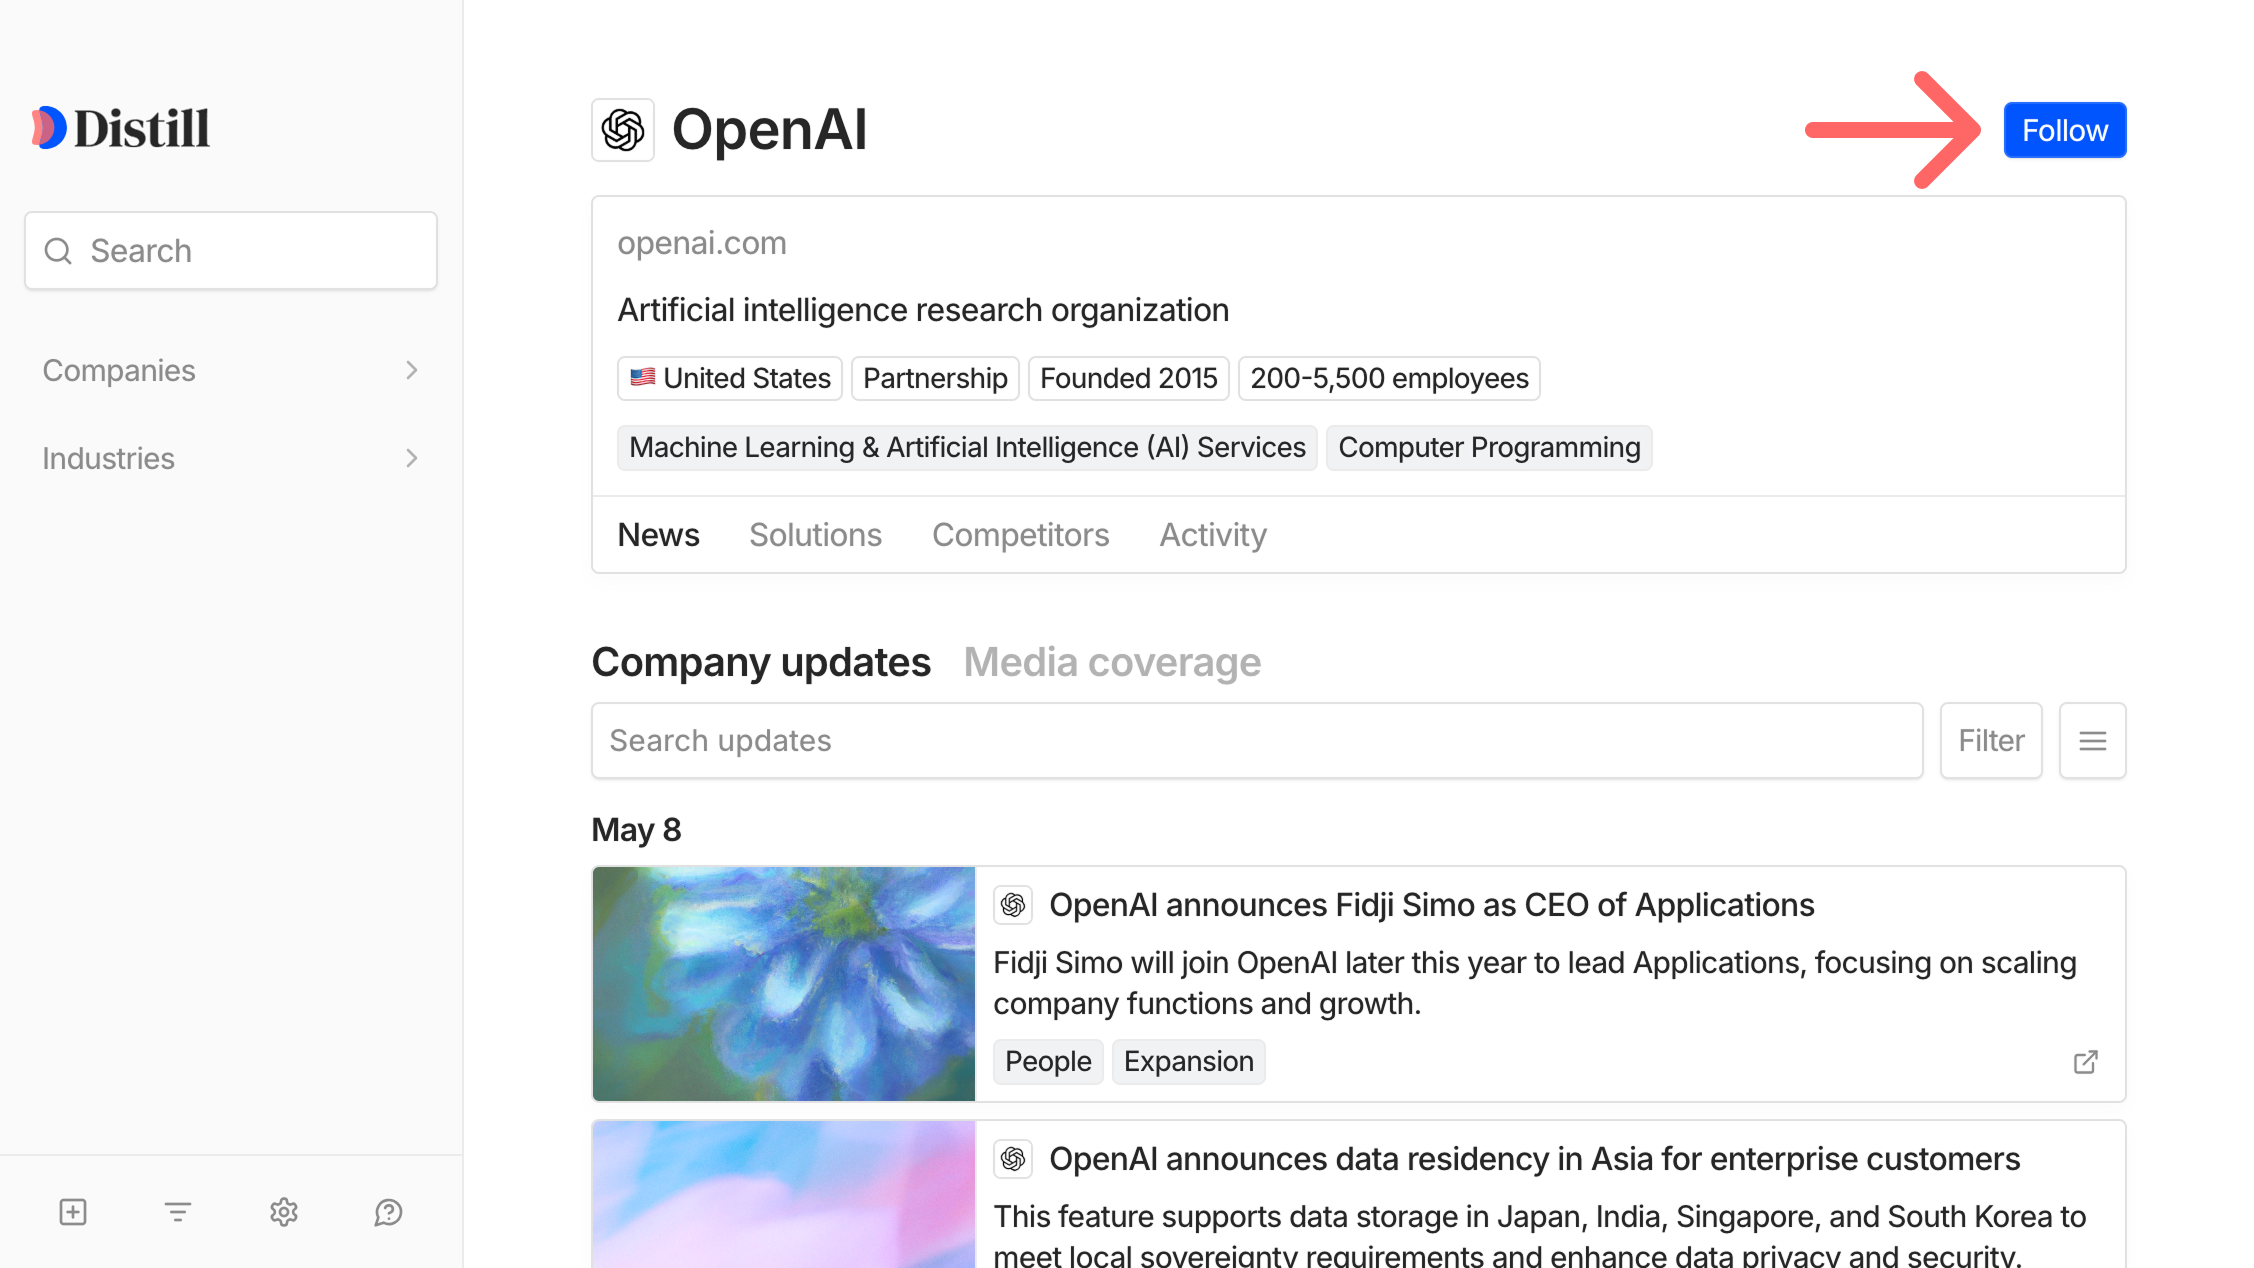Toggle the People tag on the CEO announcement
Screen dimensions: 2254x1268
(1047, 1061)
